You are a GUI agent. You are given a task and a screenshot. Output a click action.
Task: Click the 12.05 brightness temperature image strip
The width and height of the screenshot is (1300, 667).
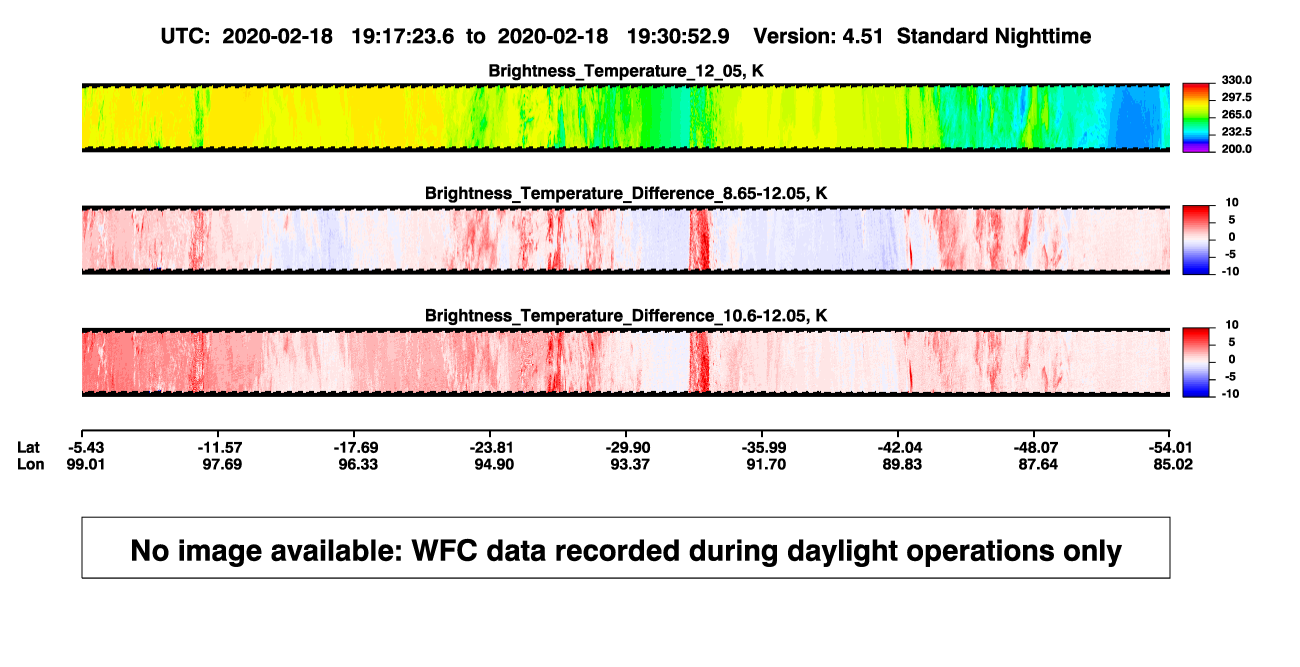click(626, 118)
